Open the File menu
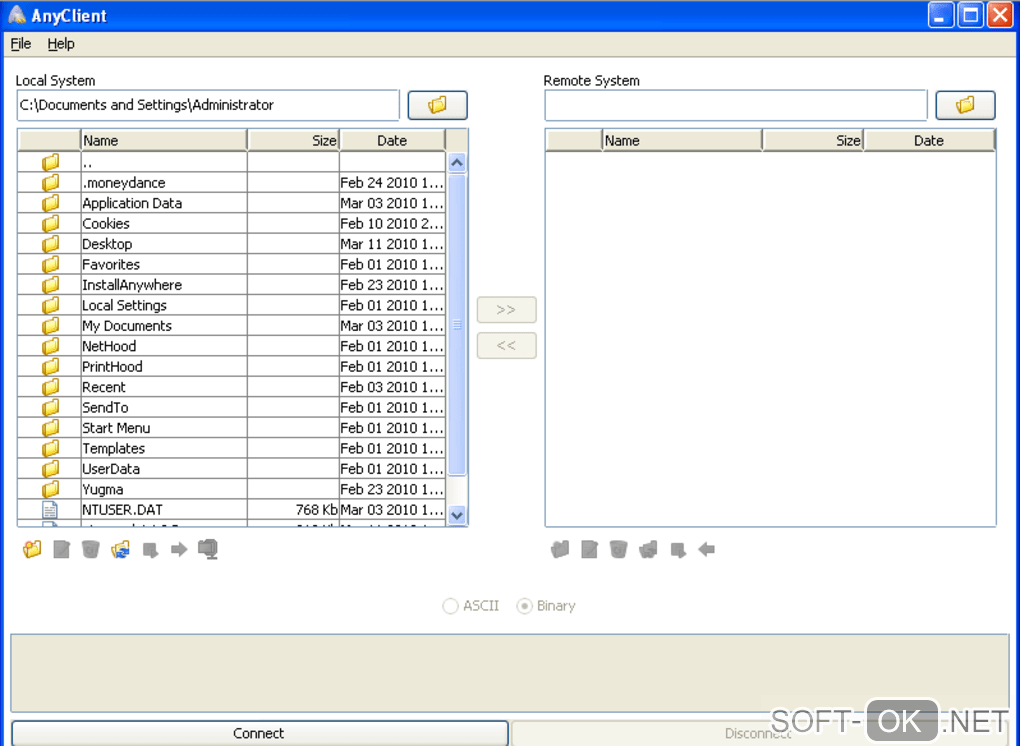The image size is (1020, 746). pos(21,44)
